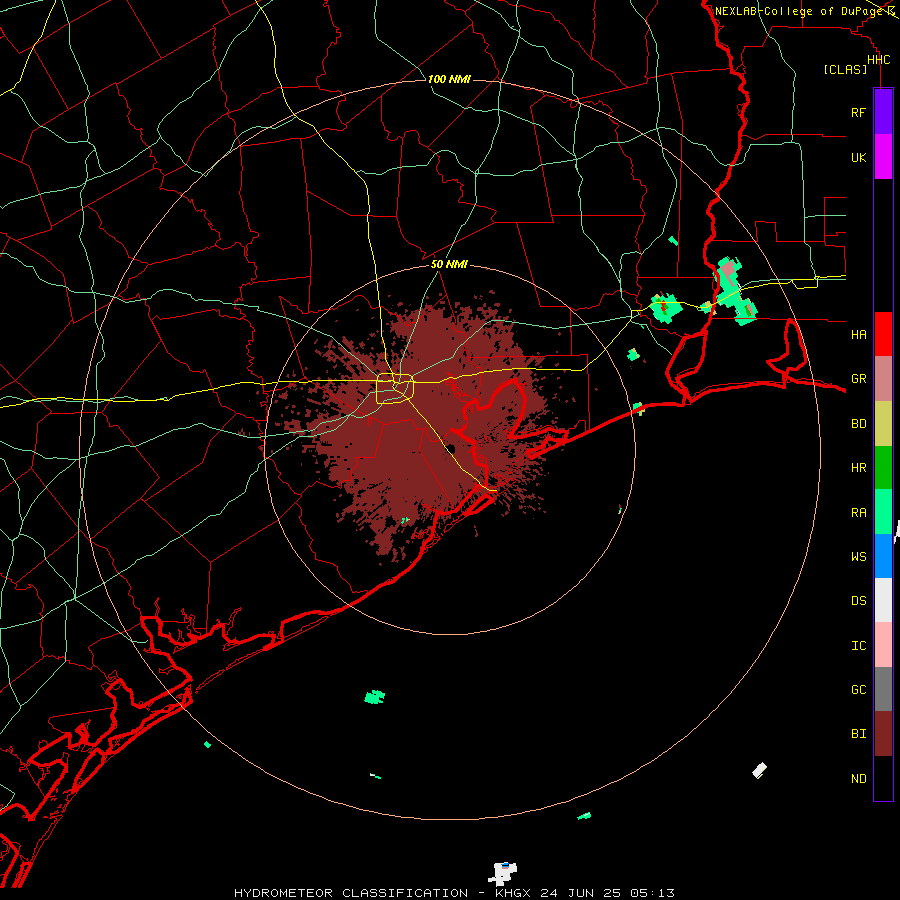Click the yellow BD legend swatch
Screen dimensions: 900x900
(x=883, y=423)
